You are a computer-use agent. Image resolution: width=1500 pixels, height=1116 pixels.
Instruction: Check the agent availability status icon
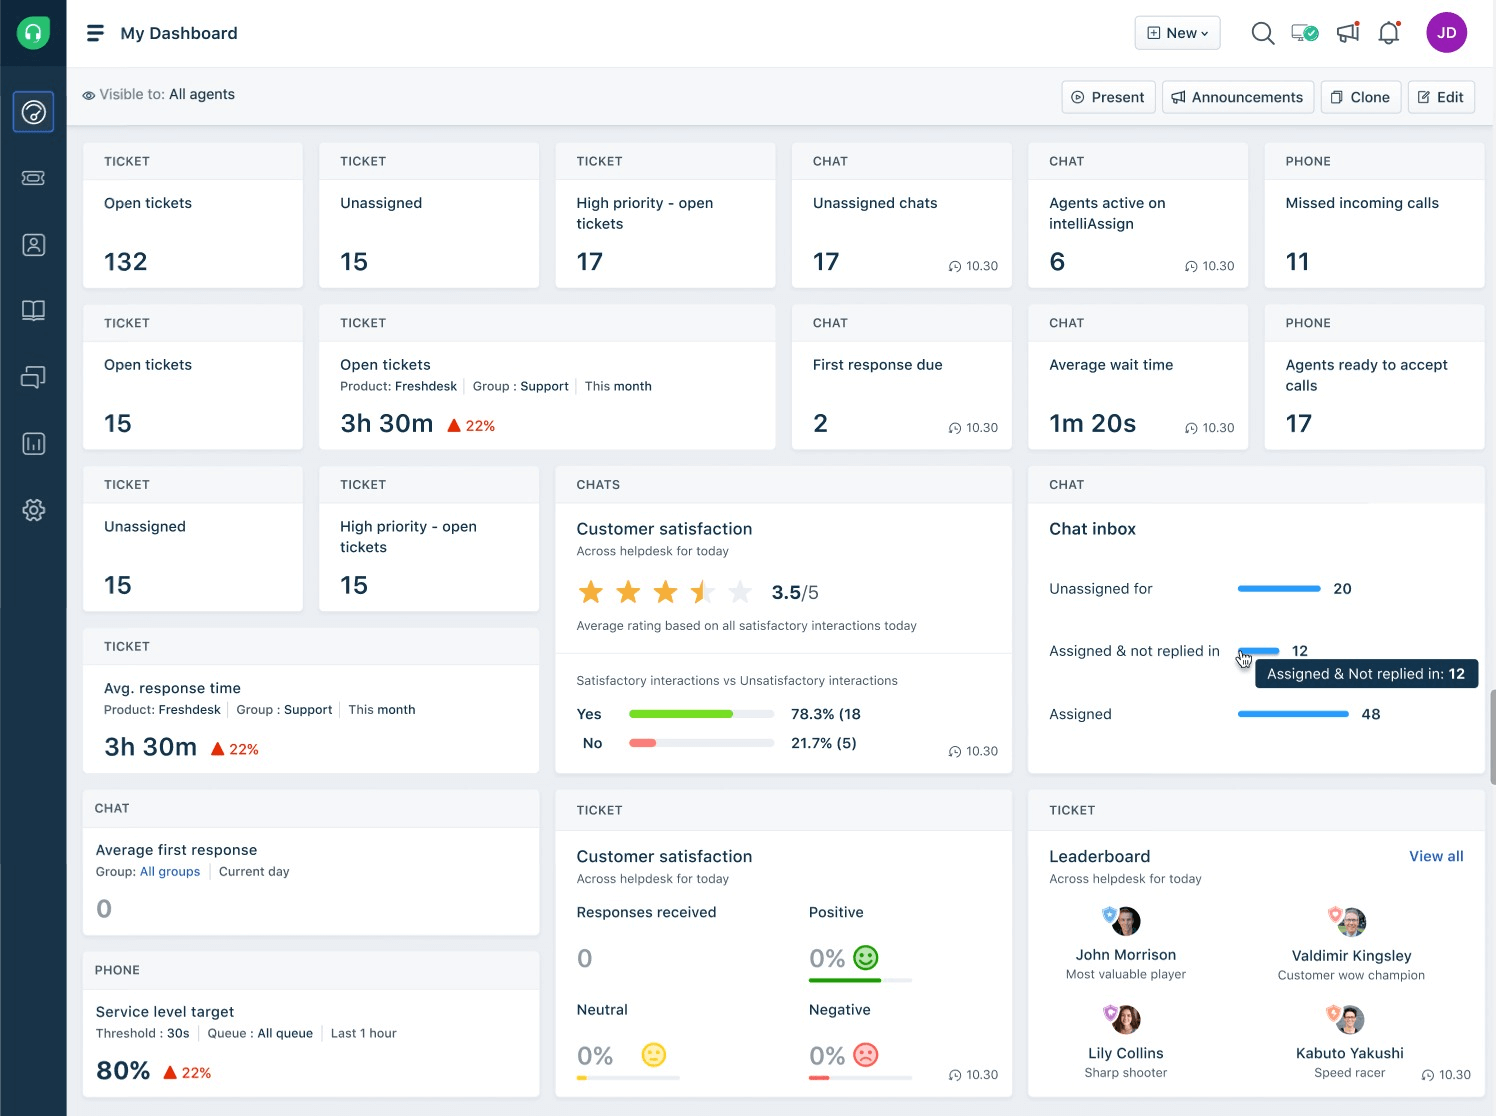pos(1304,32)
